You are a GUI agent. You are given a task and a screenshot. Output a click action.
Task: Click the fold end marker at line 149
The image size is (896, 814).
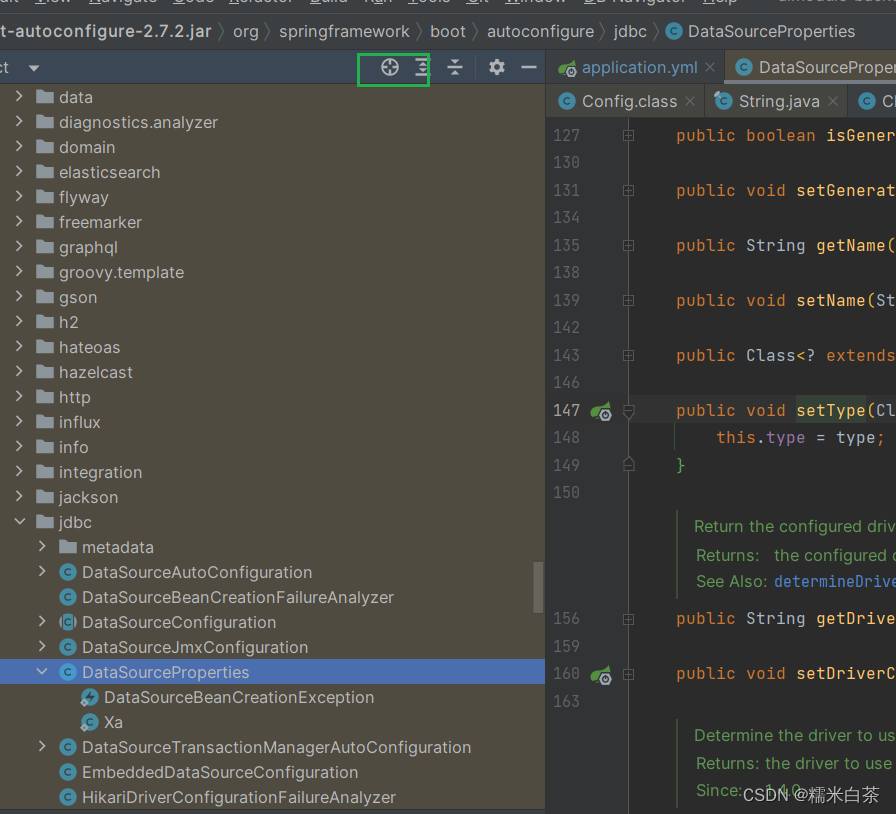(629, 464)
